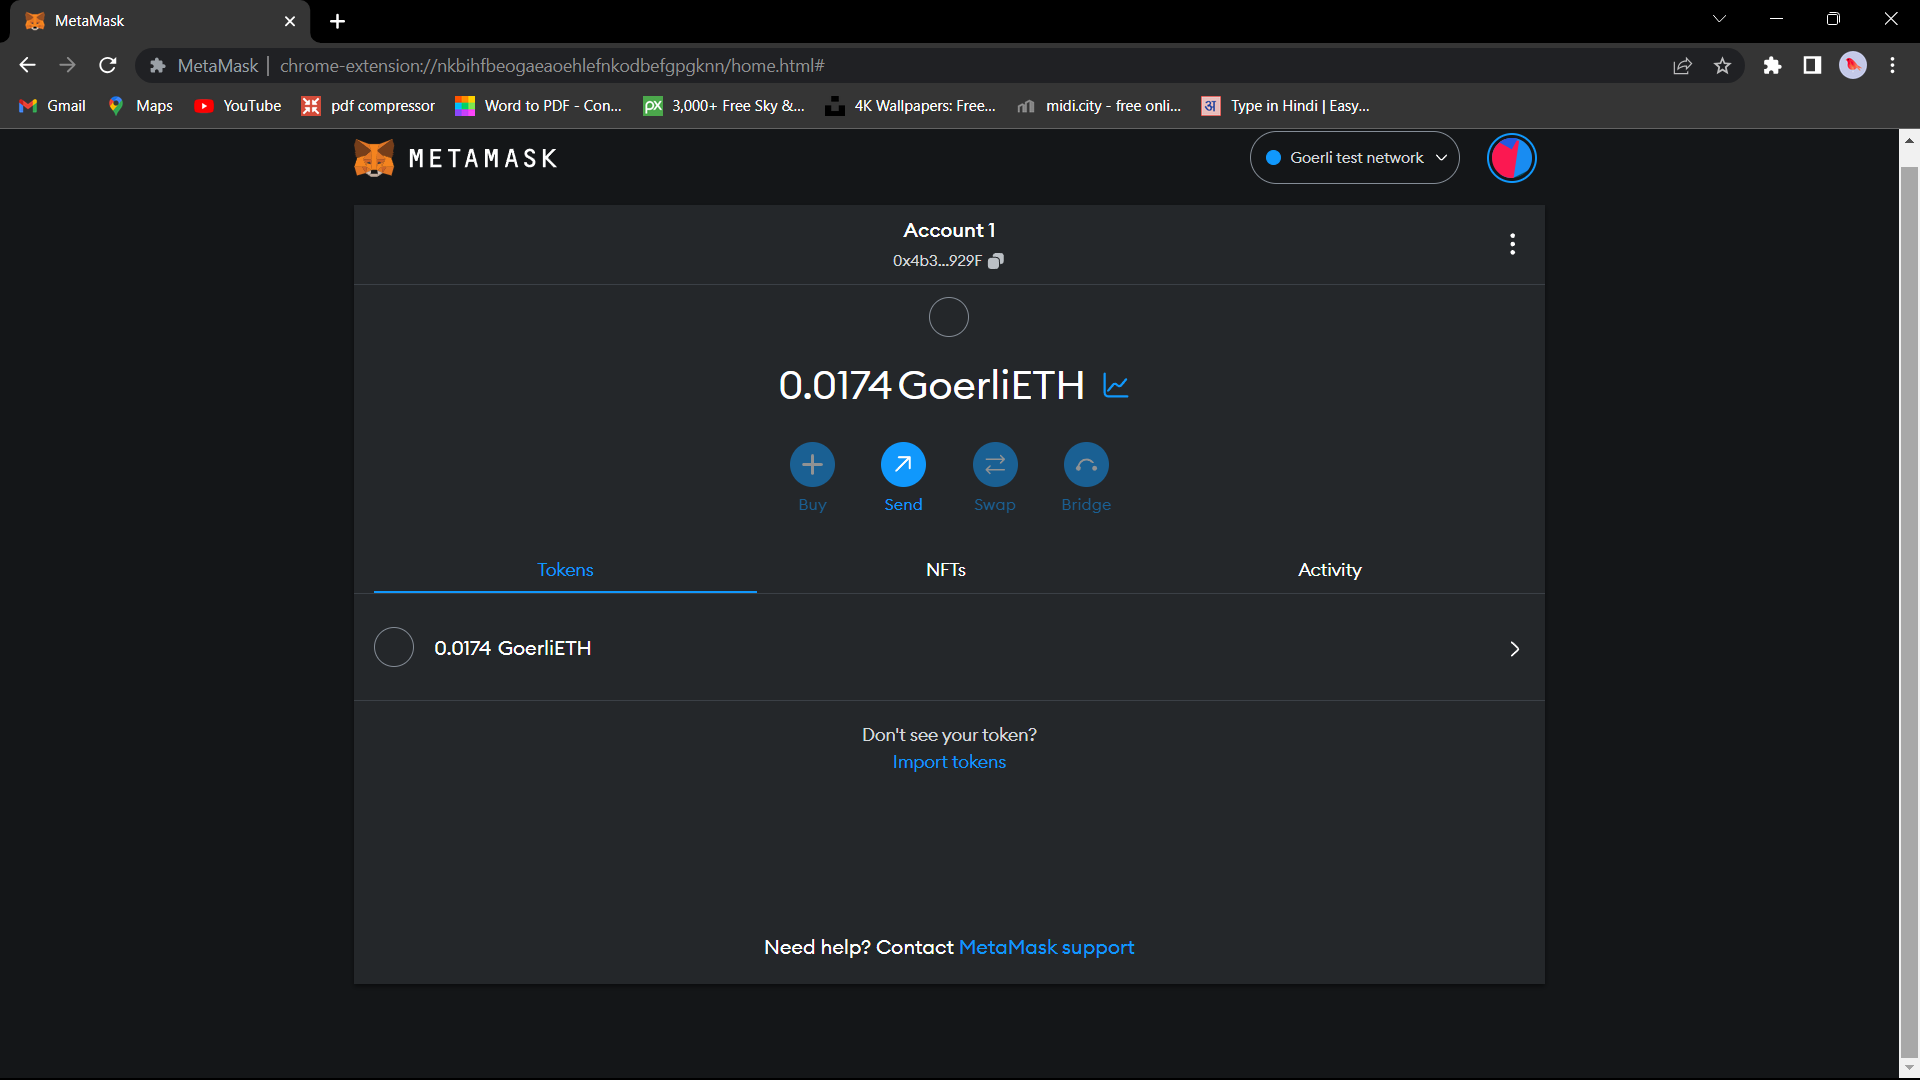Open the YouTube bookmark
Viewport: 1920px width, 1080px height.
pyautogui.click(x=237, y=105)
